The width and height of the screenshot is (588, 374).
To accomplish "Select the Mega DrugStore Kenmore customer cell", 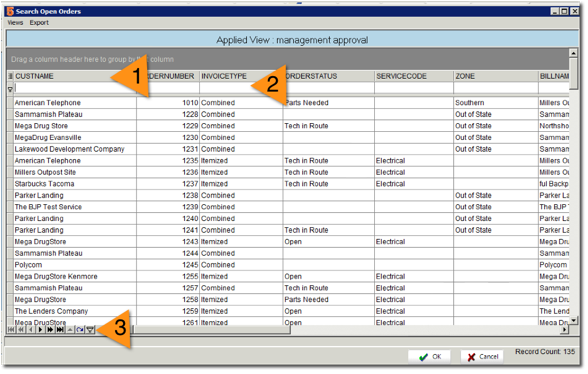I will [75, 276].
